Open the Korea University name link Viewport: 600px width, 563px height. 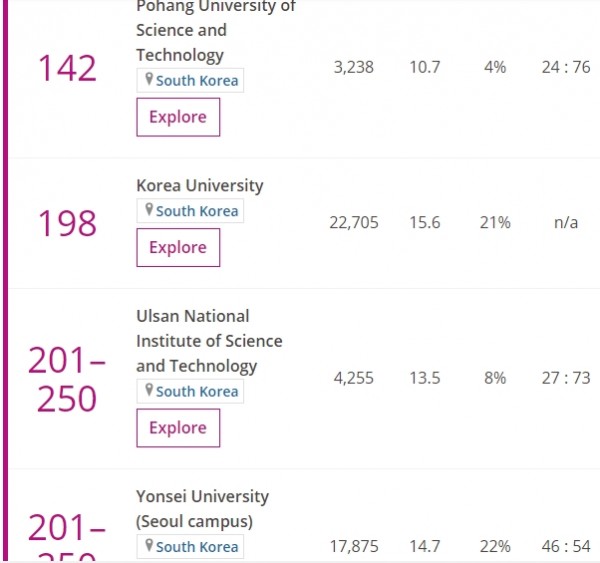click(200, 186)
